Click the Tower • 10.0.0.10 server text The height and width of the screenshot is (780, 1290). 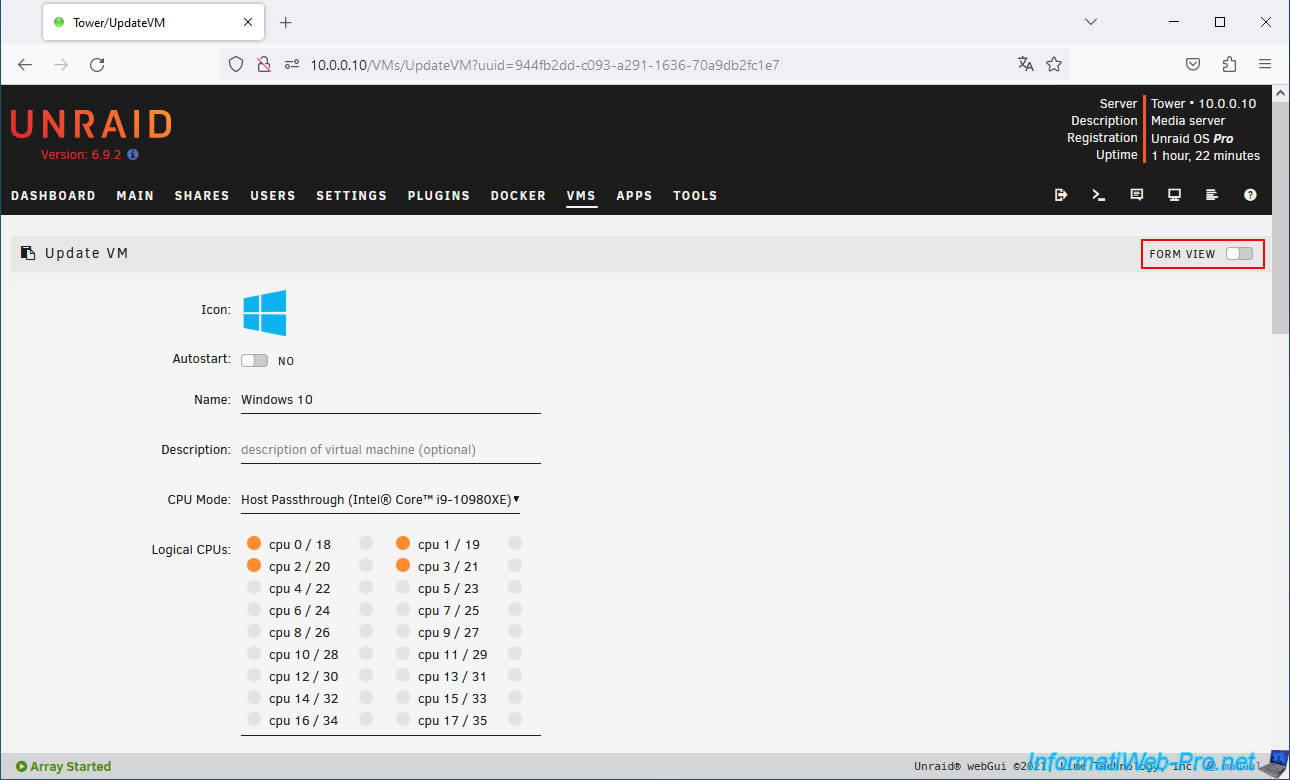[1204, 103]
